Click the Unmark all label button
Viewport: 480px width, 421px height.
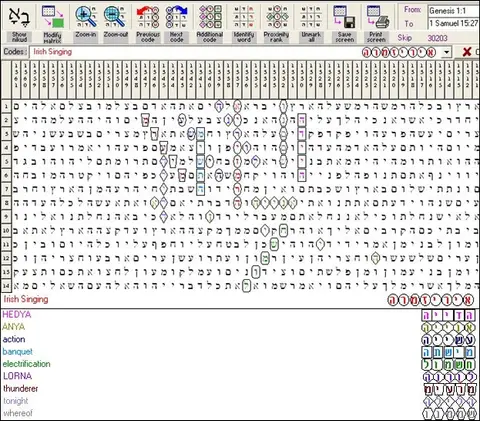(x=311, y=37)
